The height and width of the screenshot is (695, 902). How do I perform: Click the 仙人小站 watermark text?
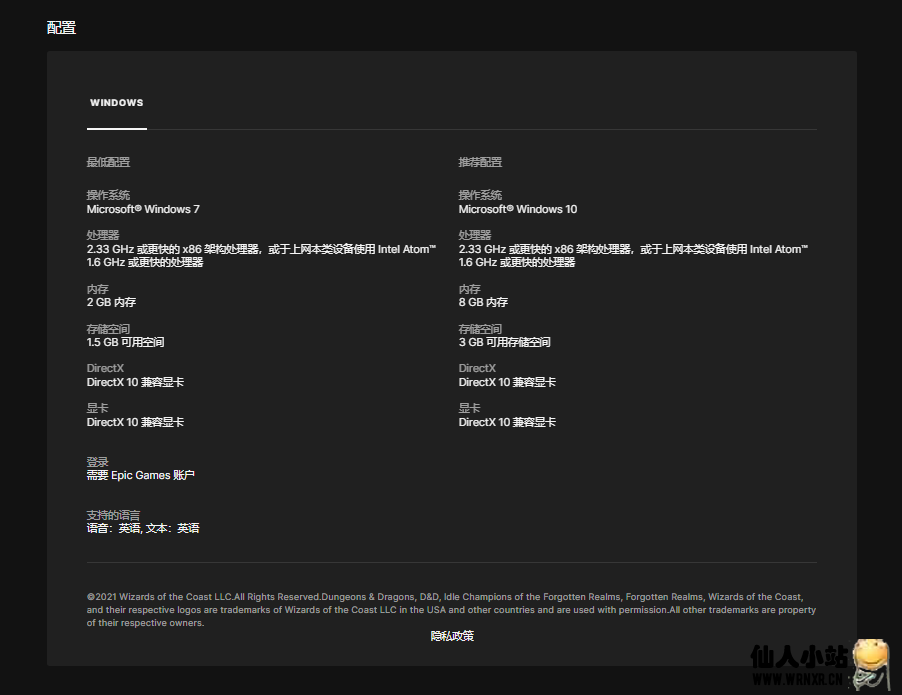coord(799,657)
